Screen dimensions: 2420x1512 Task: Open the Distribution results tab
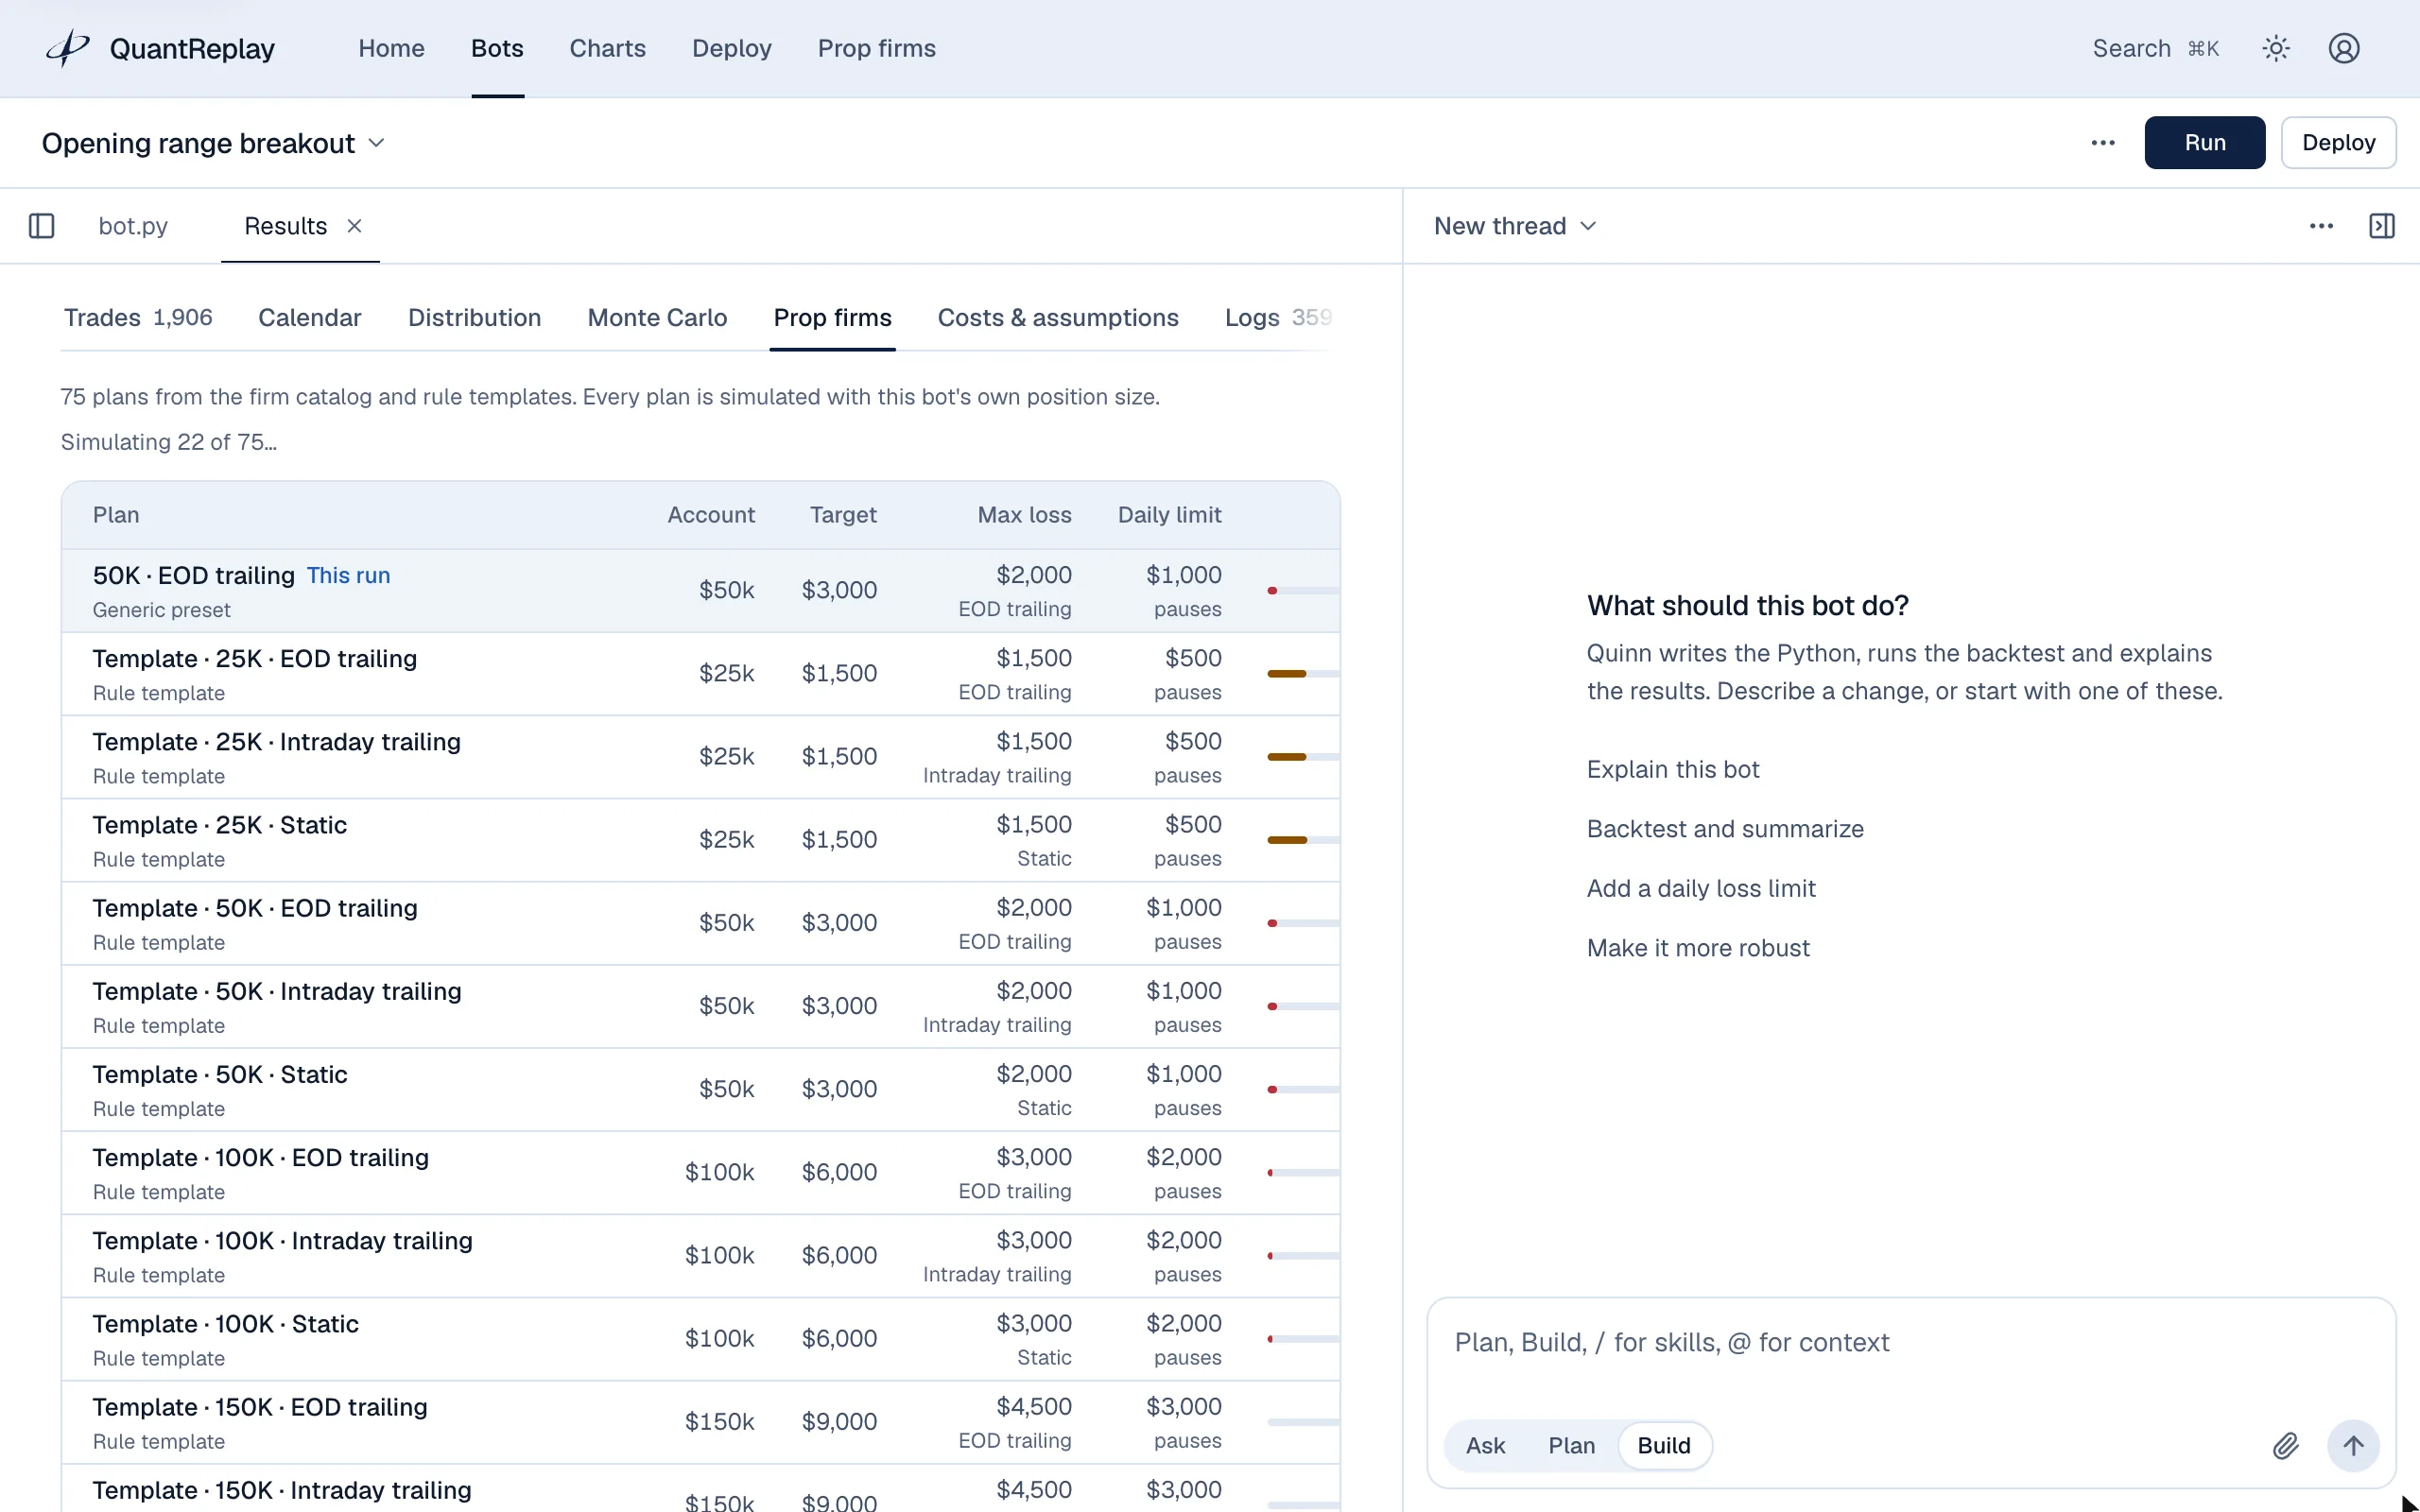[474, 317]
